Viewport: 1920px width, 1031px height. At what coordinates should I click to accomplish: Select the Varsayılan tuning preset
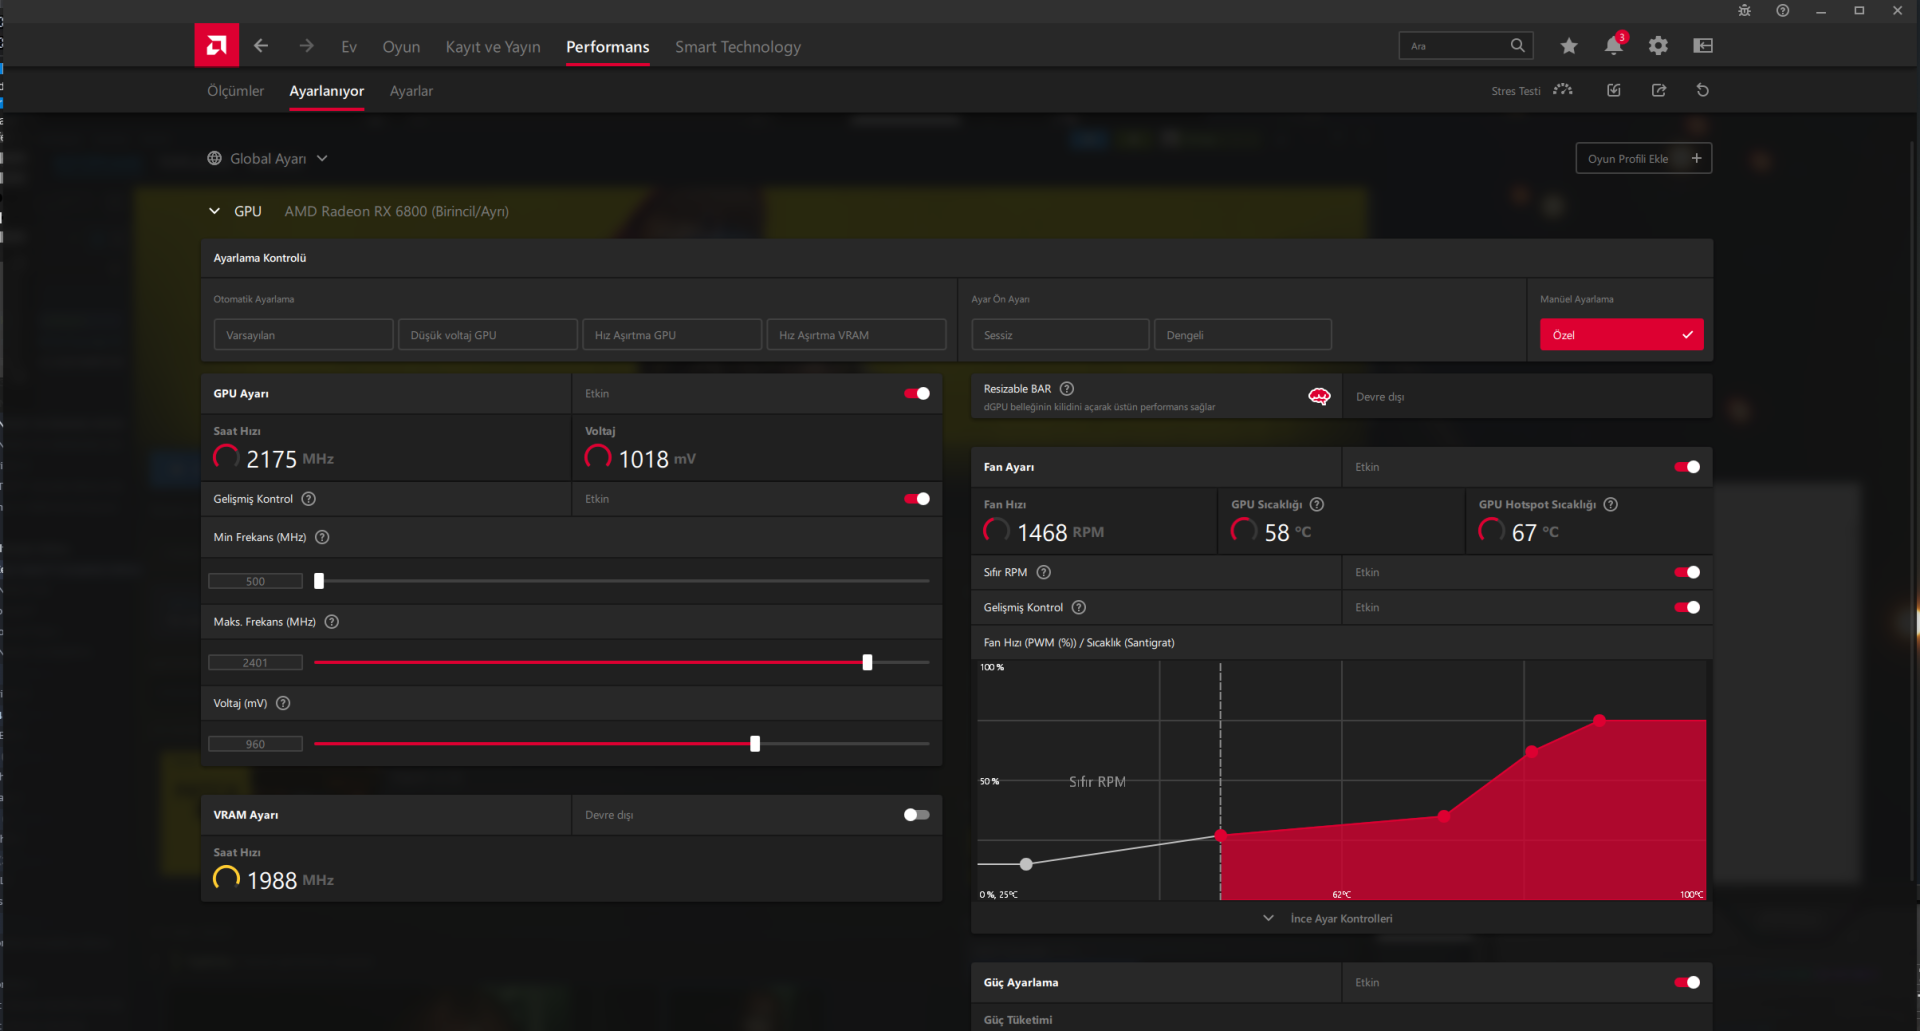pos(303,335)
